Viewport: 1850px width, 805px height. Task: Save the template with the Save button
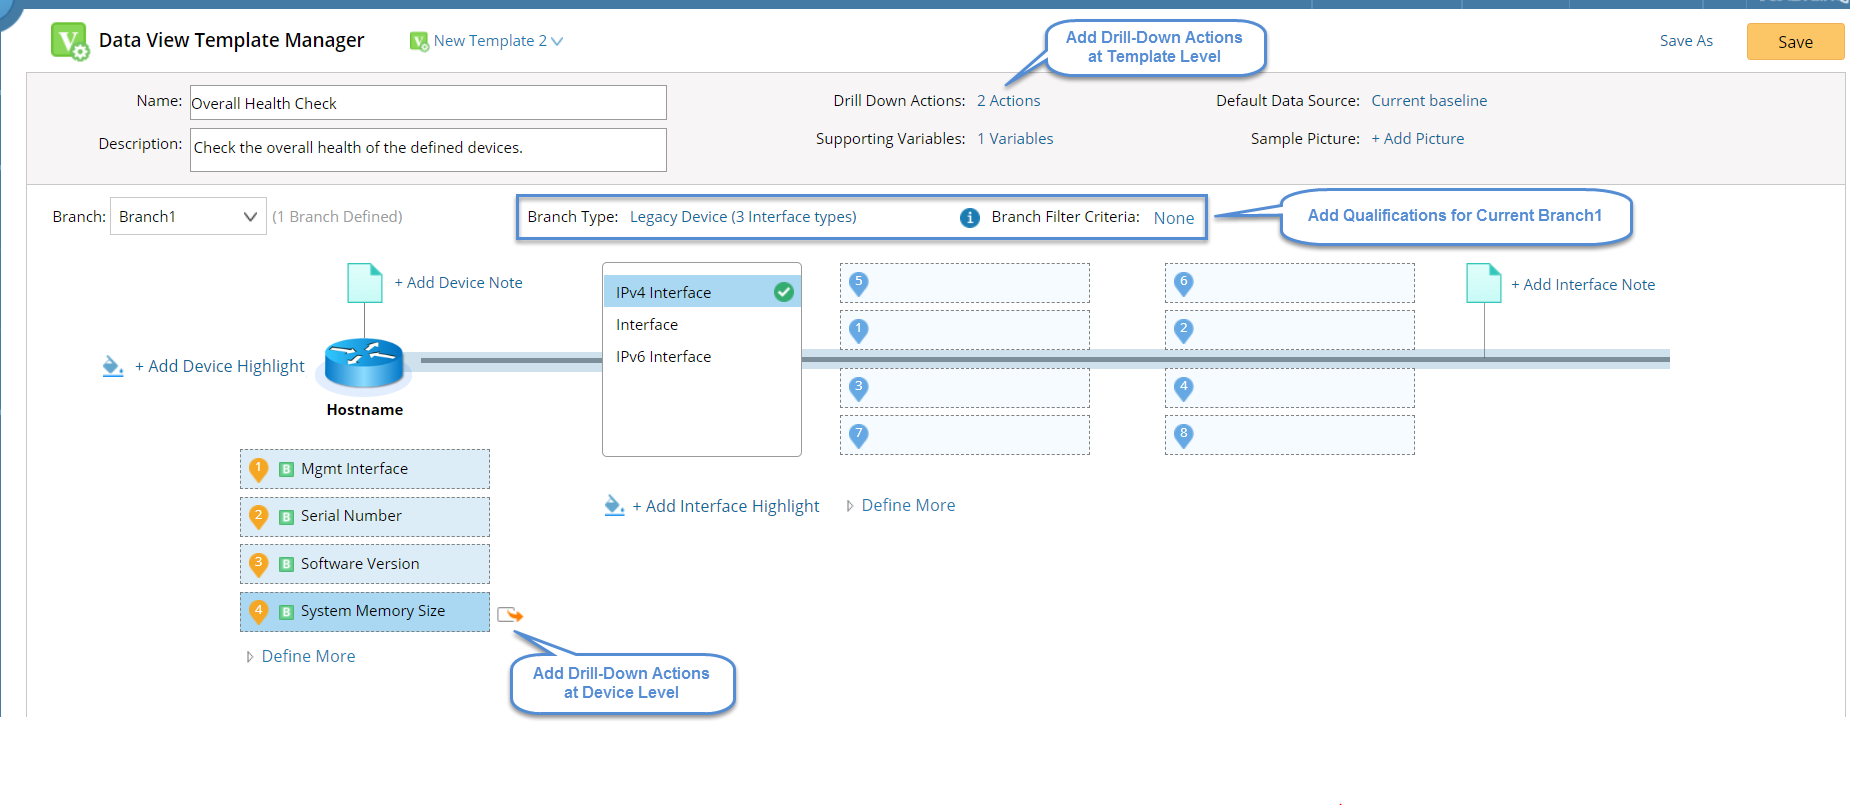coord(1795,42)
